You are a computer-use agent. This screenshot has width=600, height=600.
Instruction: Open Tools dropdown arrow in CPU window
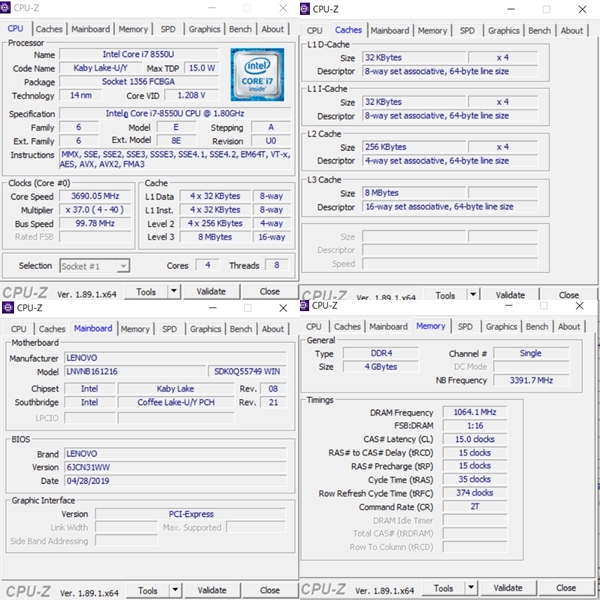tap(174, 292)
